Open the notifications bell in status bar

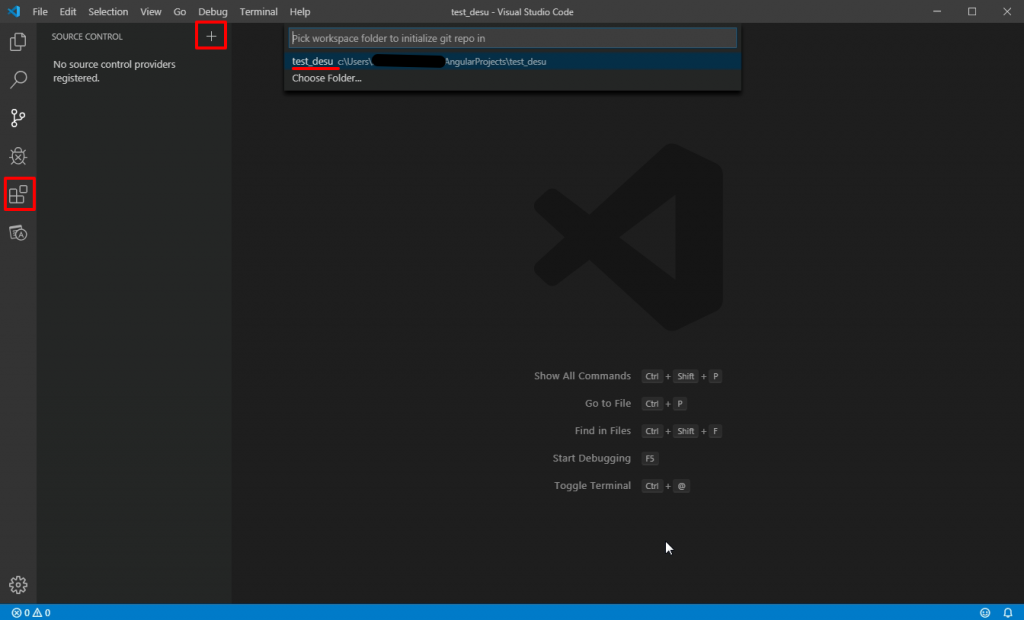[x=1008, y=613]
